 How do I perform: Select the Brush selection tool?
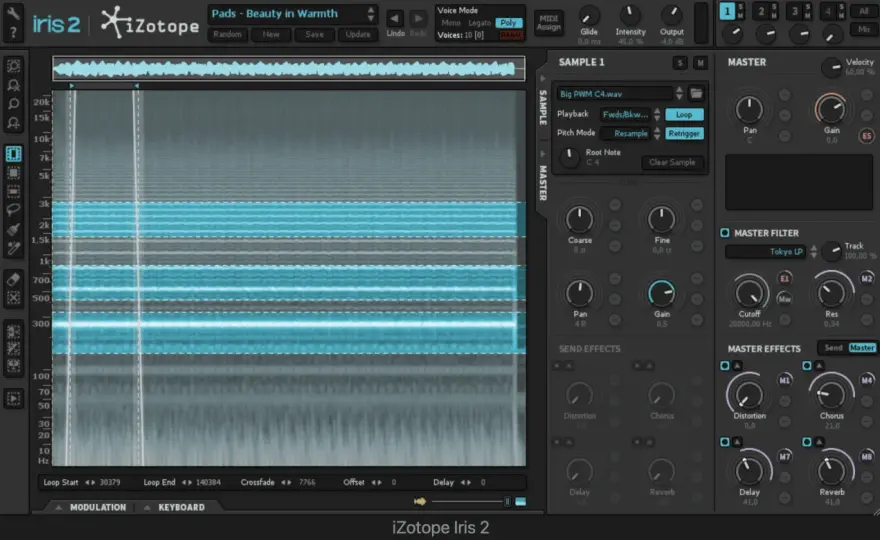(13, 229)
